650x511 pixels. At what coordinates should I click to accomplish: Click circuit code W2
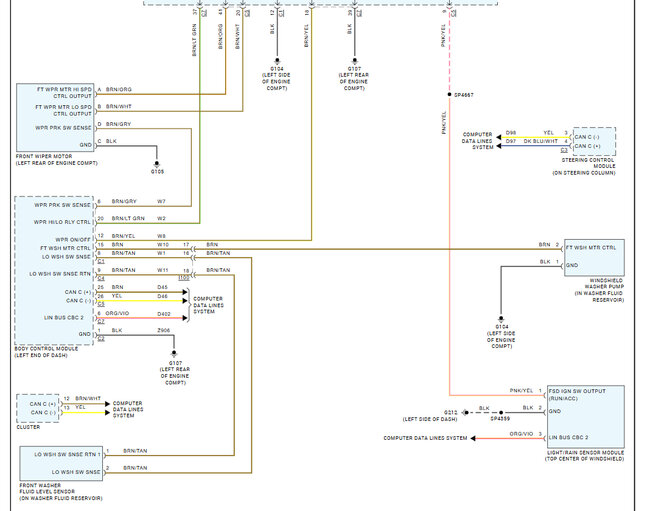161,218
